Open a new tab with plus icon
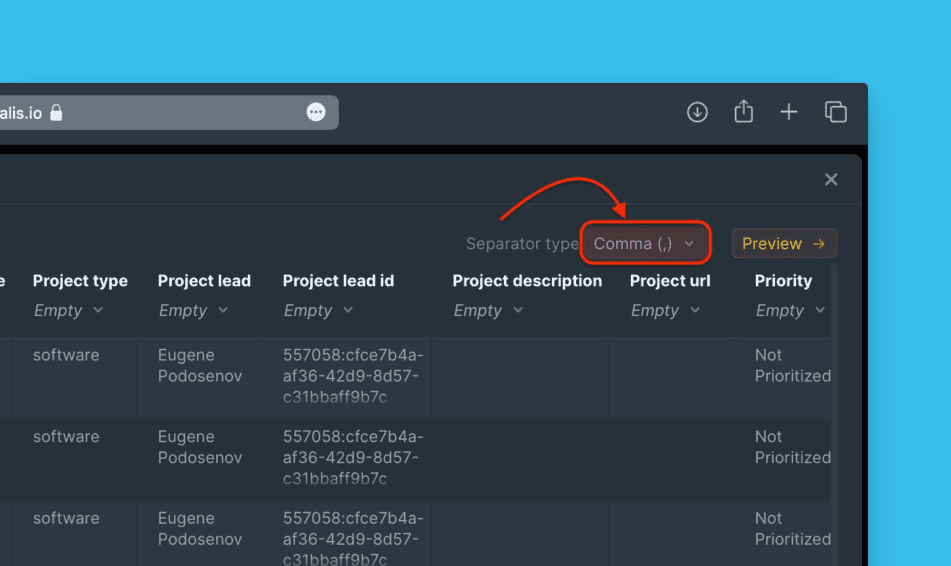 pyautogui.click(x=789, y=112)
